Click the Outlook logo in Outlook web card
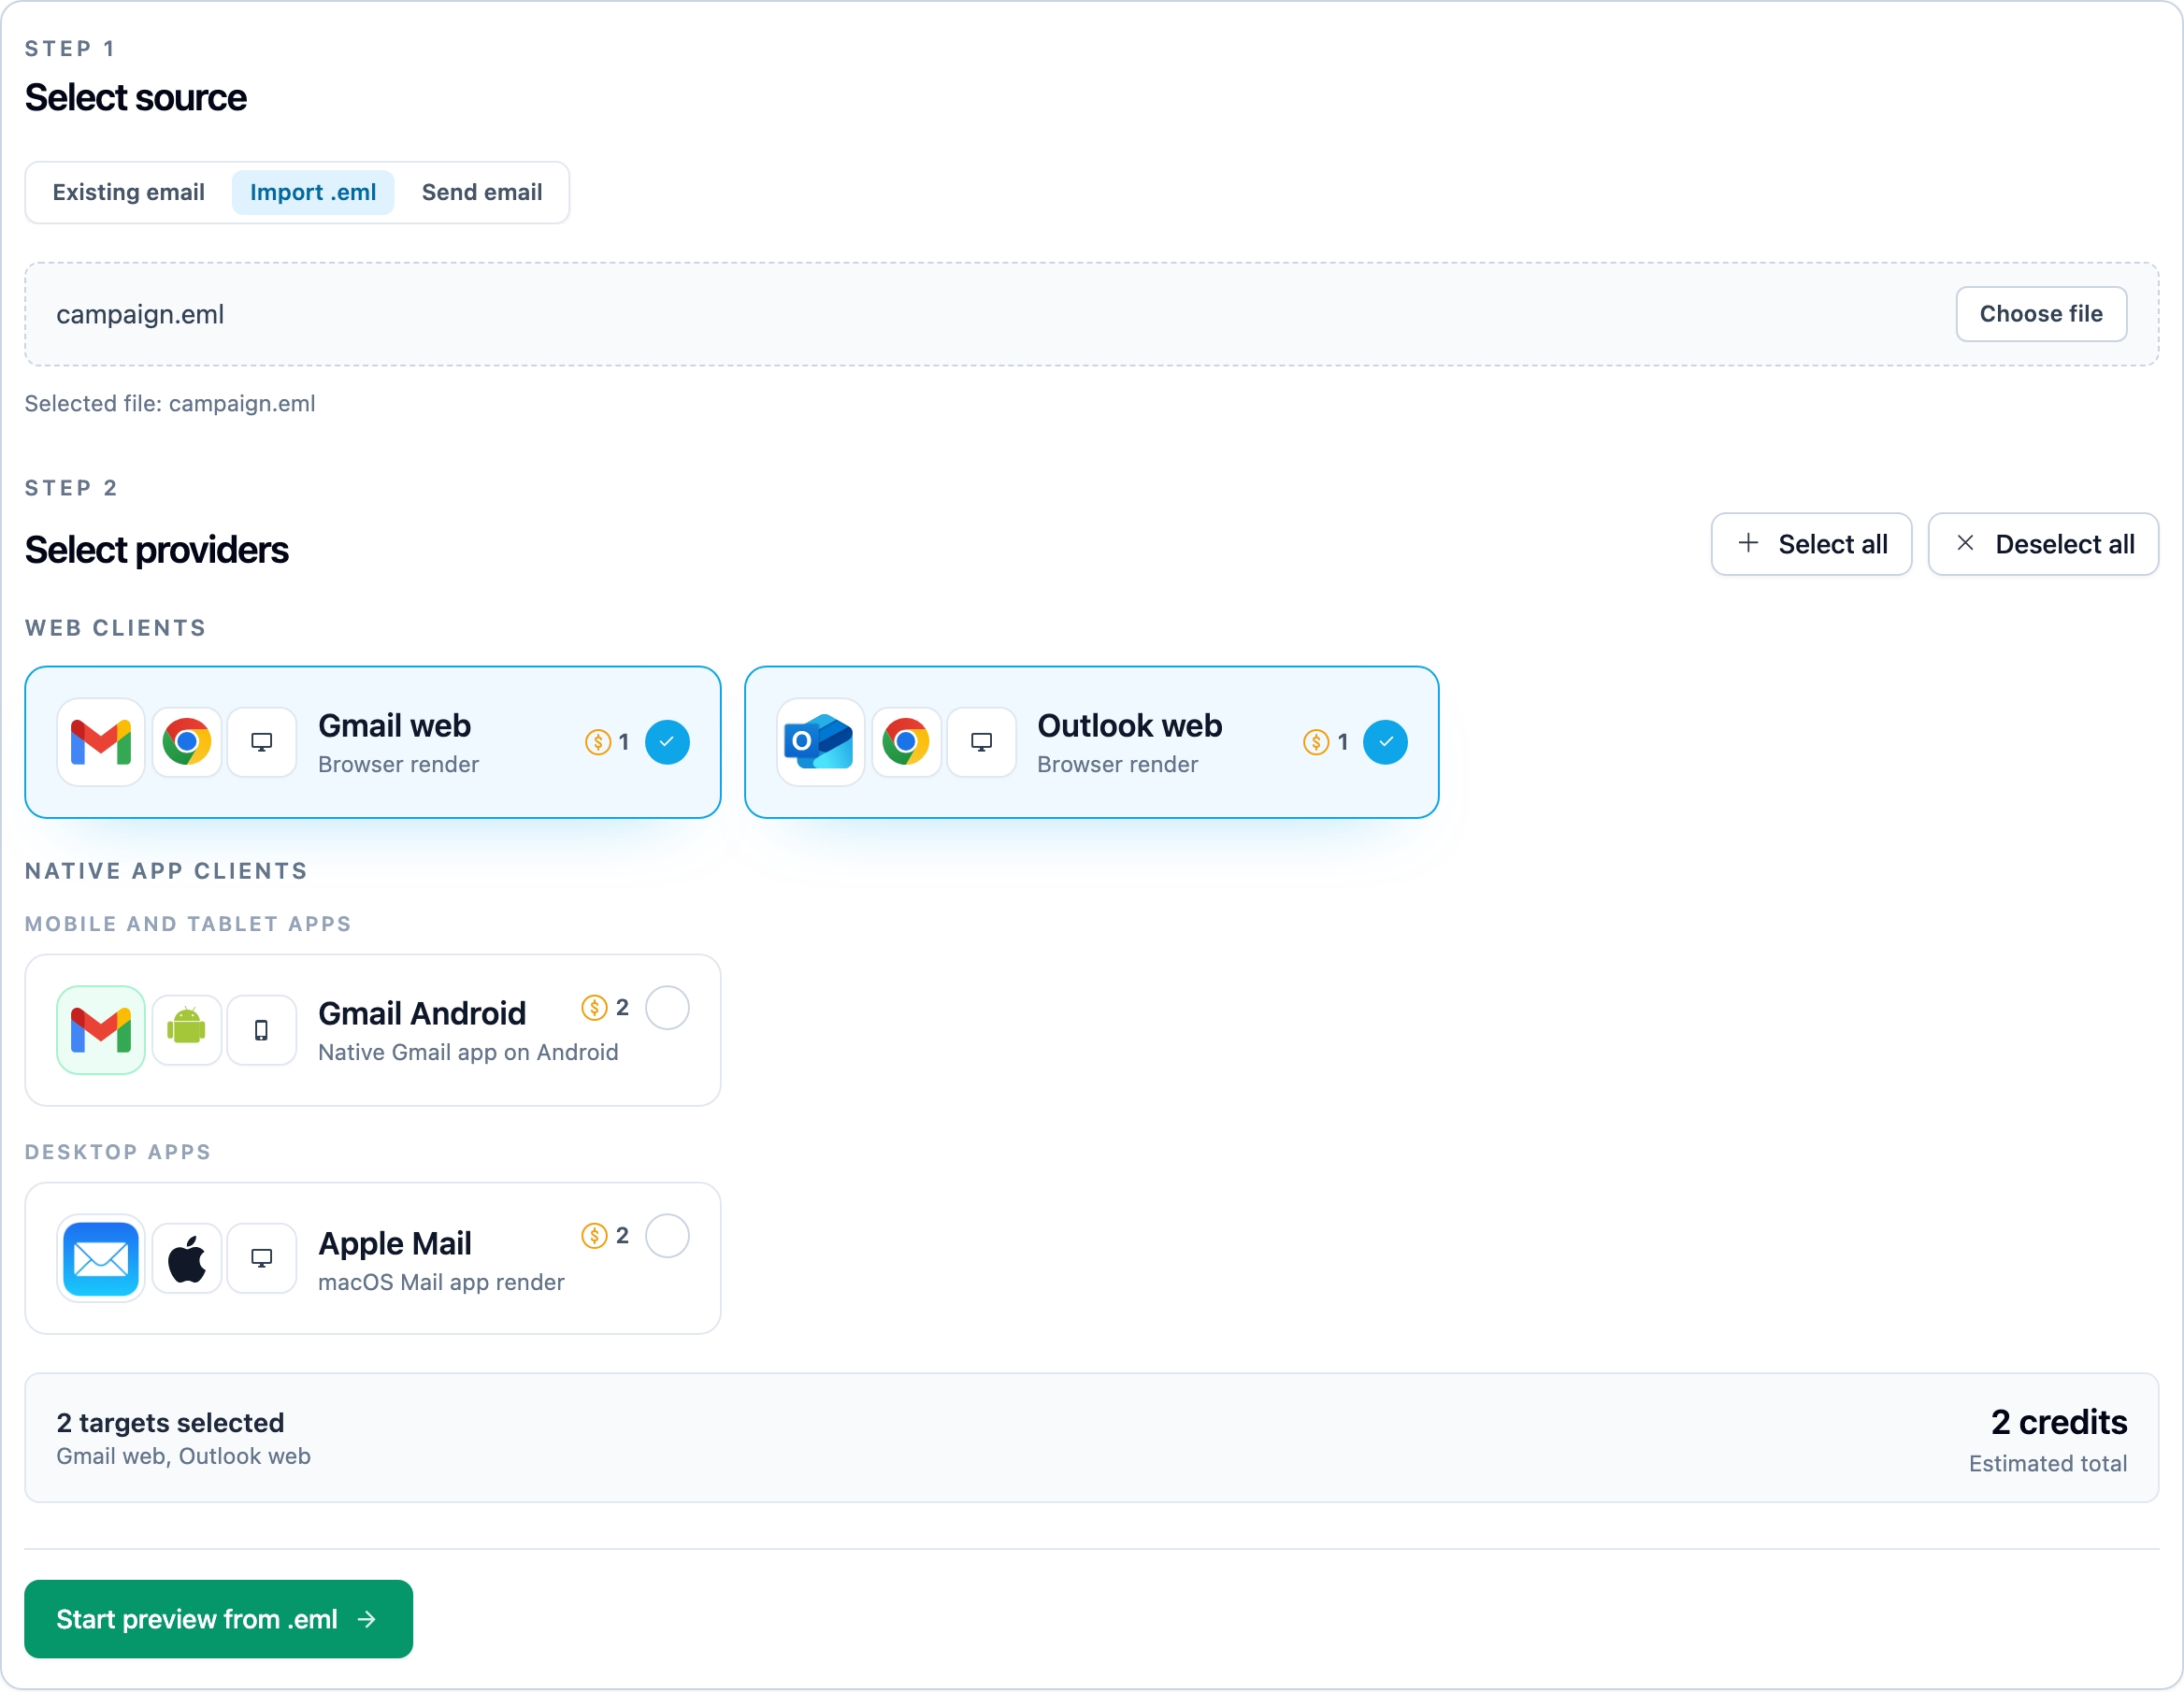This screenshot has height=1692, width=2184. (820, 742)
